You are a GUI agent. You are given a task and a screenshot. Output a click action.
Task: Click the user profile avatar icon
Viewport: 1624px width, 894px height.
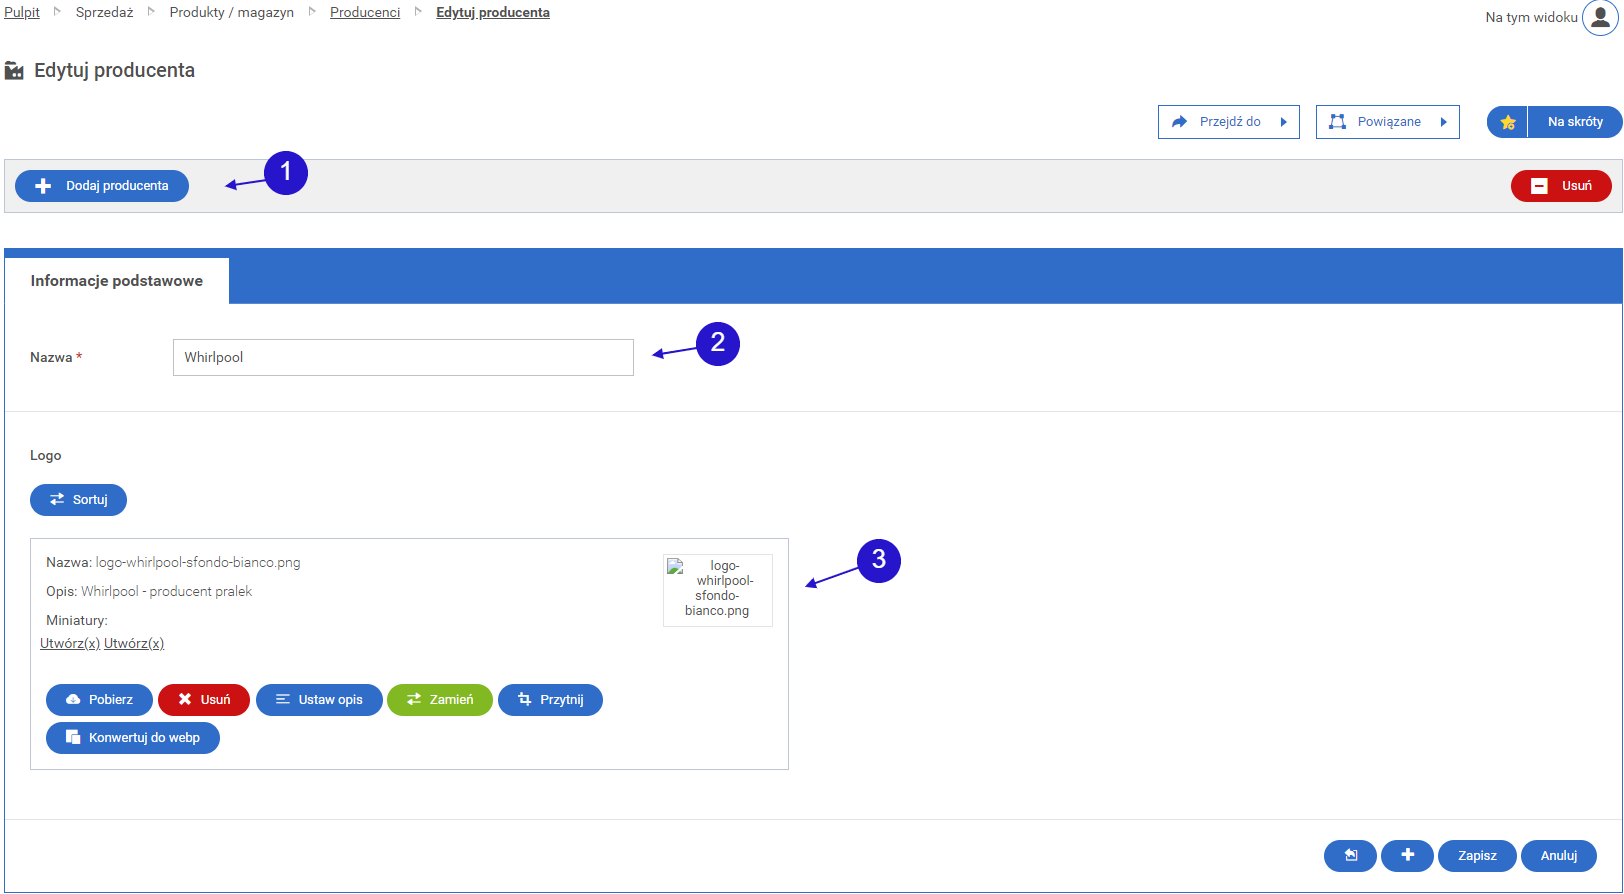point(1600,17)
